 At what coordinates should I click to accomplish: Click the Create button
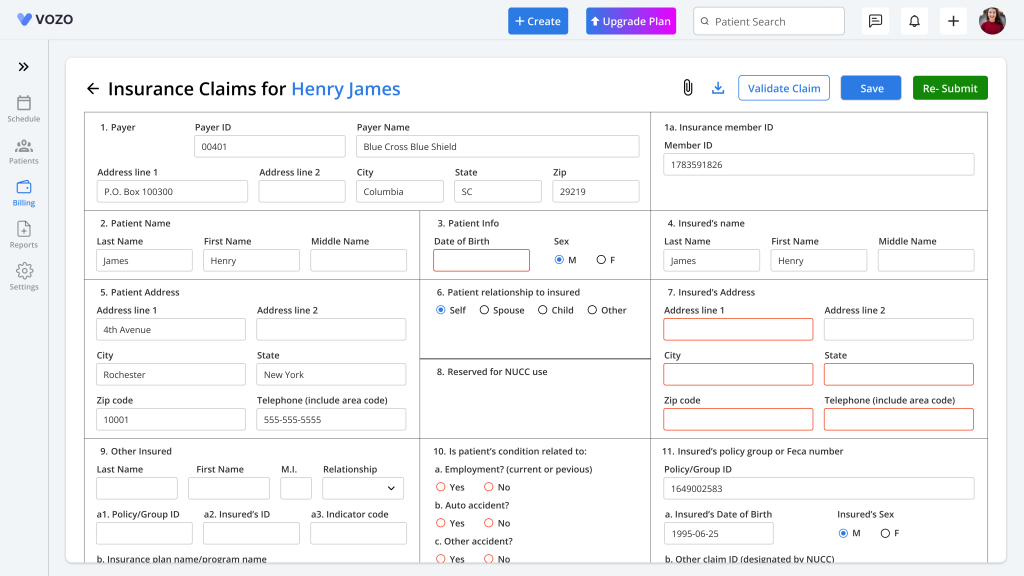click(x=538, y=21)
